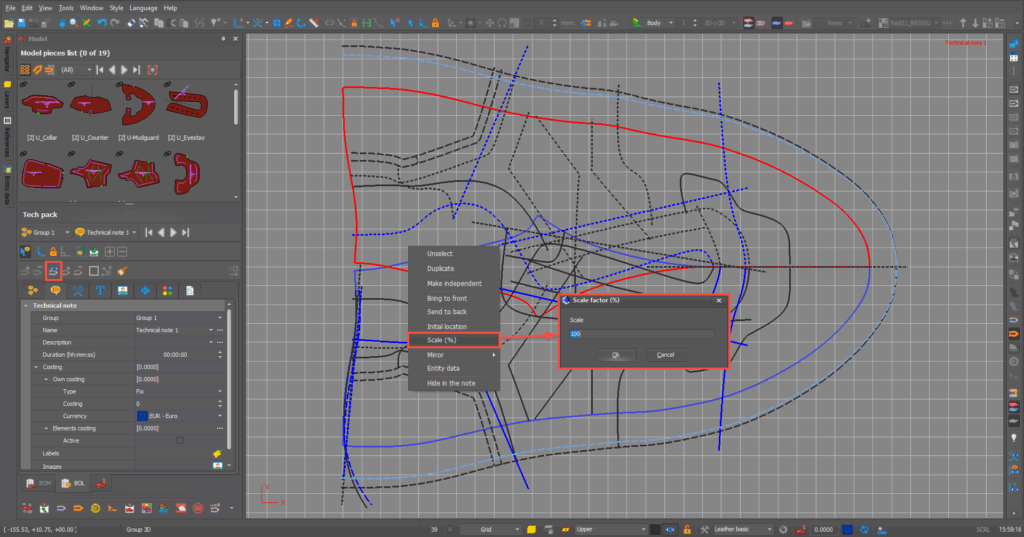The width and height of the screenshot is (1024, 537).
Task: Open the Type dropdown set to Fix
Action: 217,391
